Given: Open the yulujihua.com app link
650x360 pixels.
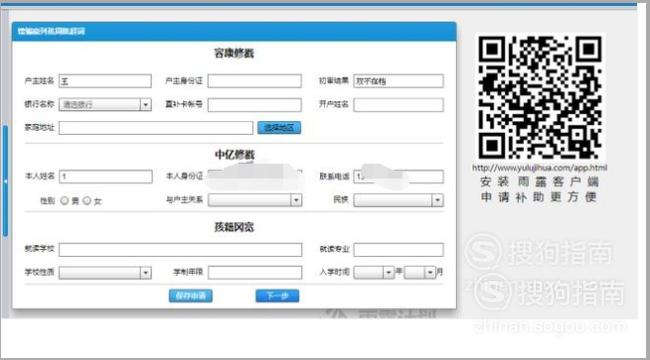Looking at the screenshot, I should (539, 168).
